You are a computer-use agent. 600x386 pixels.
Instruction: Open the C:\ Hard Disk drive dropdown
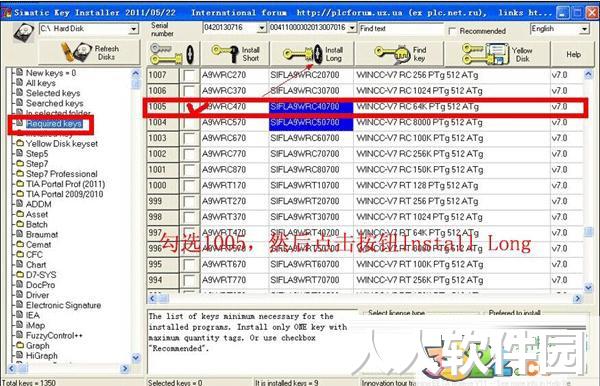click(x=134, y=29)
